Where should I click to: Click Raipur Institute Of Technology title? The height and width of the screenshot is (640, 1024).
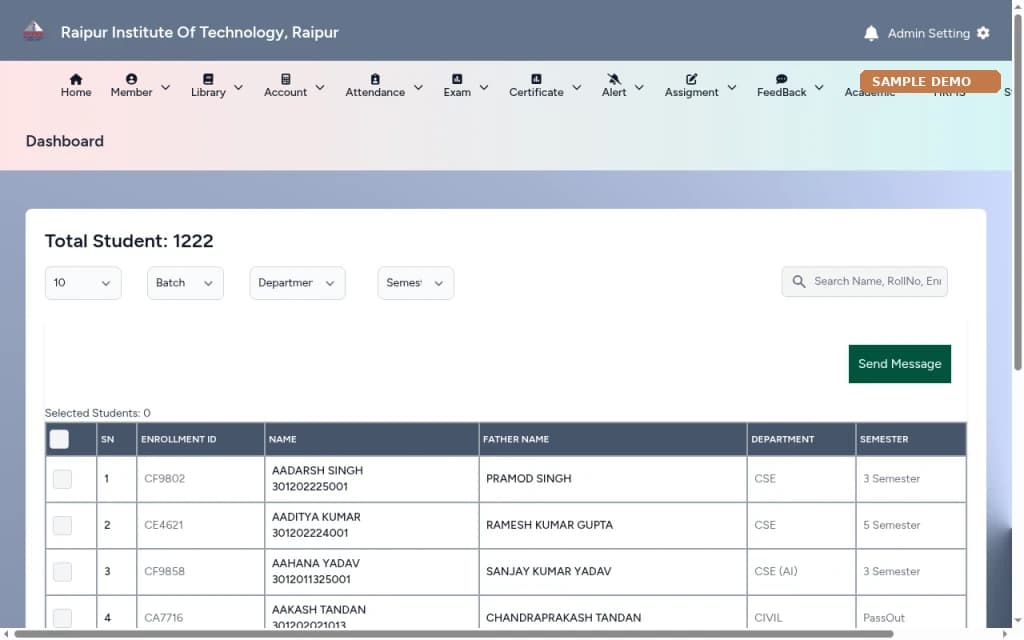tap(199, 33)
